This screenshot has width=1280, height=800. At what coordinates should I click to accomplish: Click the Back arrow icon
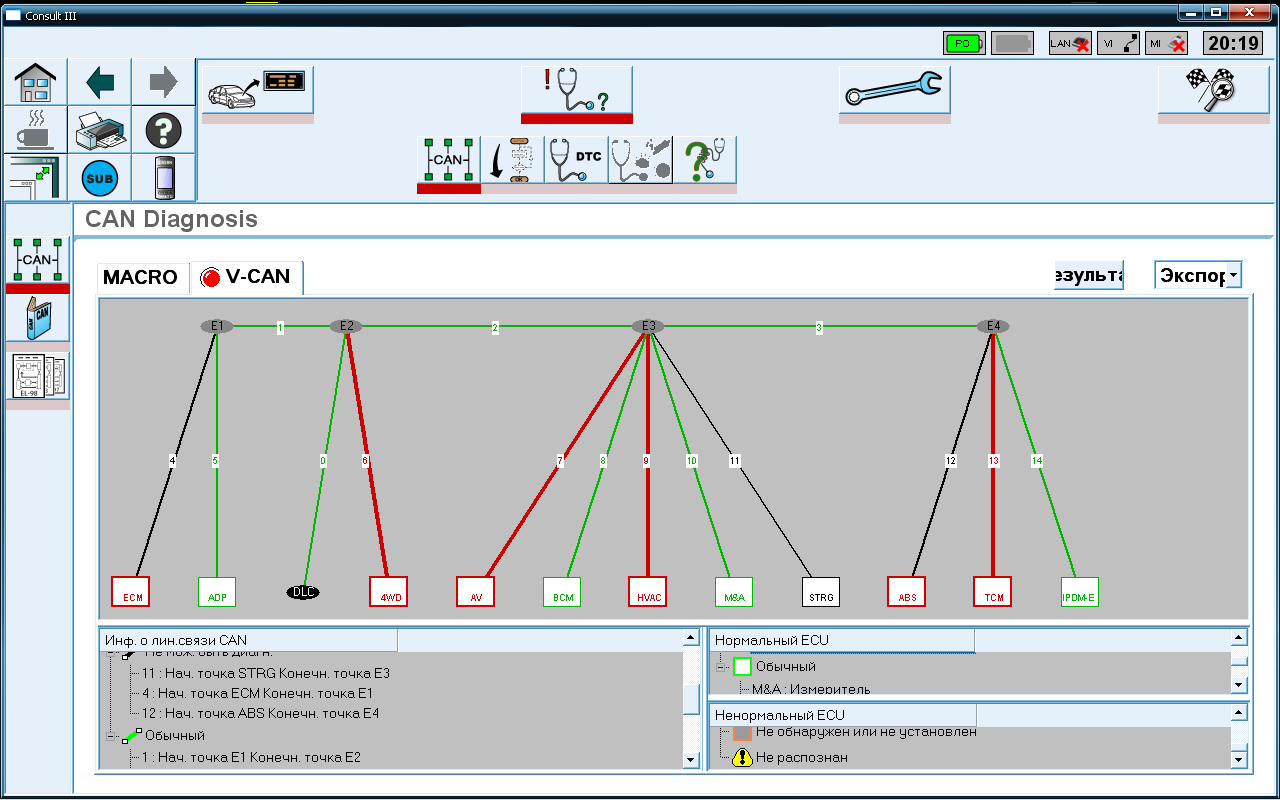coord(99,82)
